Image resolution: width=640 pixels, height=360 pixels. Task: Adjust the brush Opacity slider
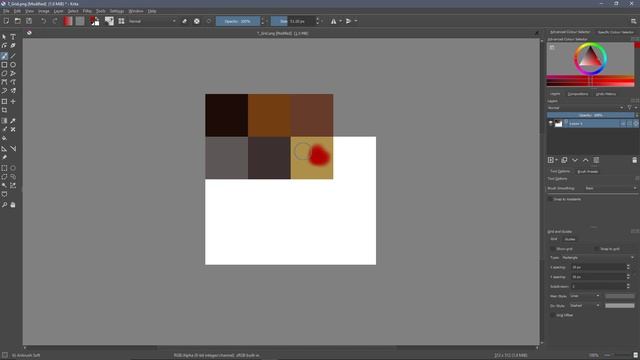click(238, 21)
